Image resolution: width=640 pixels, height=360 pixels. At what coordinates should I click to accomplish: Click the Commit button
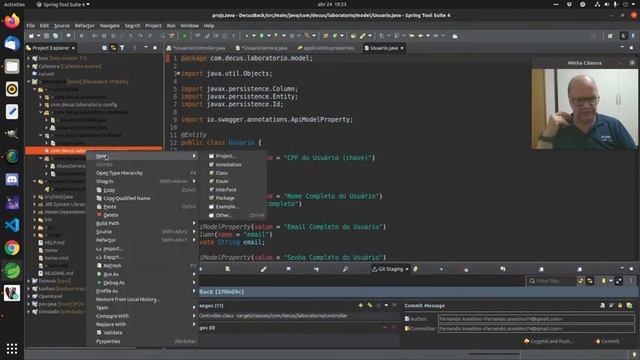pos(607,341)
